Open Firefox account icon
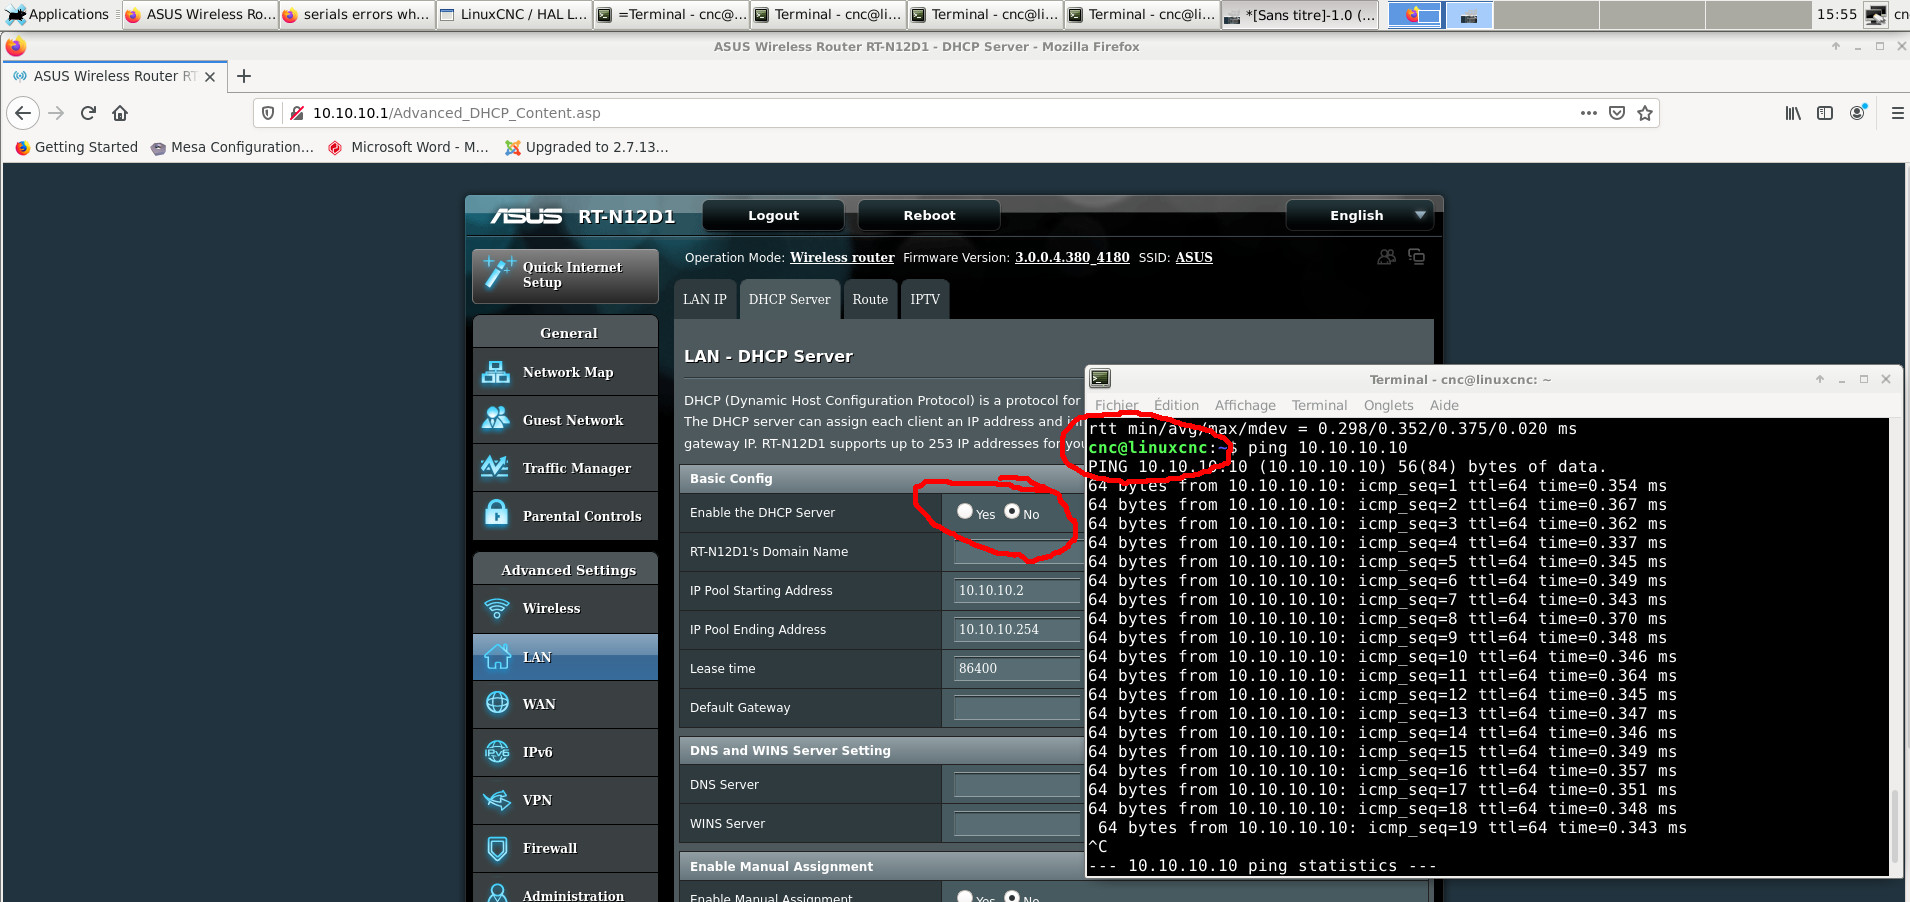This screenshot has height=902, width=1910. click(1858, 113)
